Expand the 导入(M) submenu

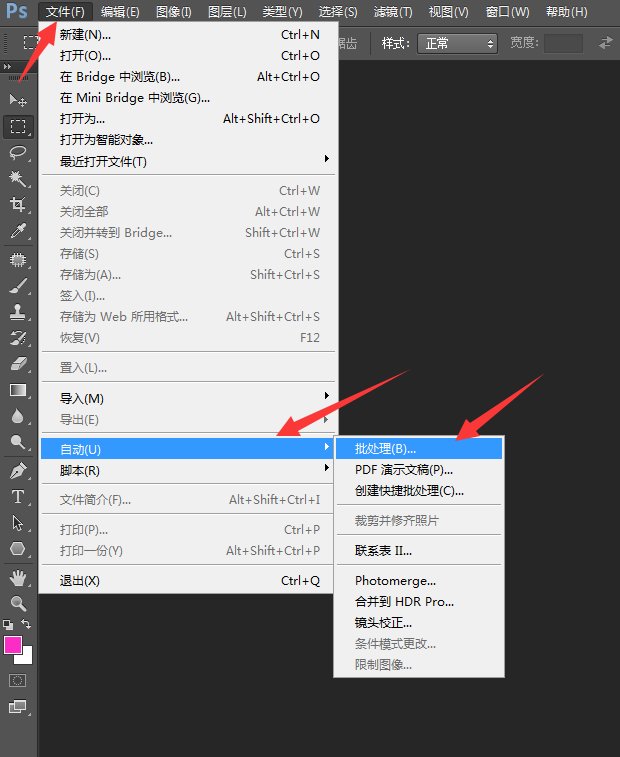tap(187, 399)
